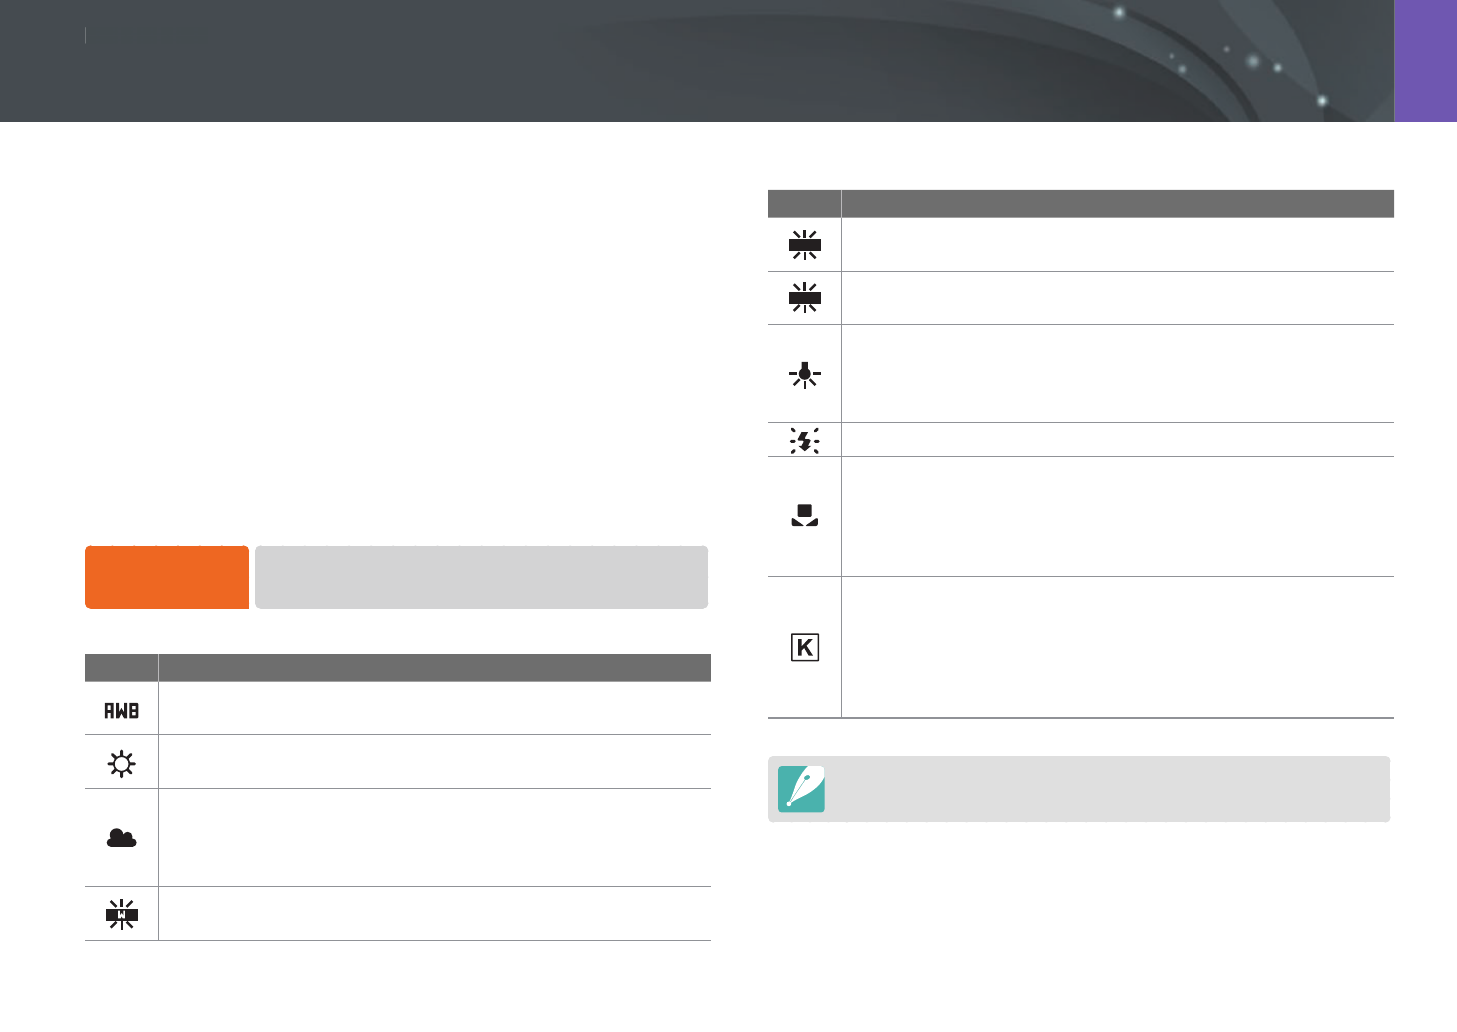Pick the Custom Set white balance icon
1457x1032 pixels.
(804, 516)
